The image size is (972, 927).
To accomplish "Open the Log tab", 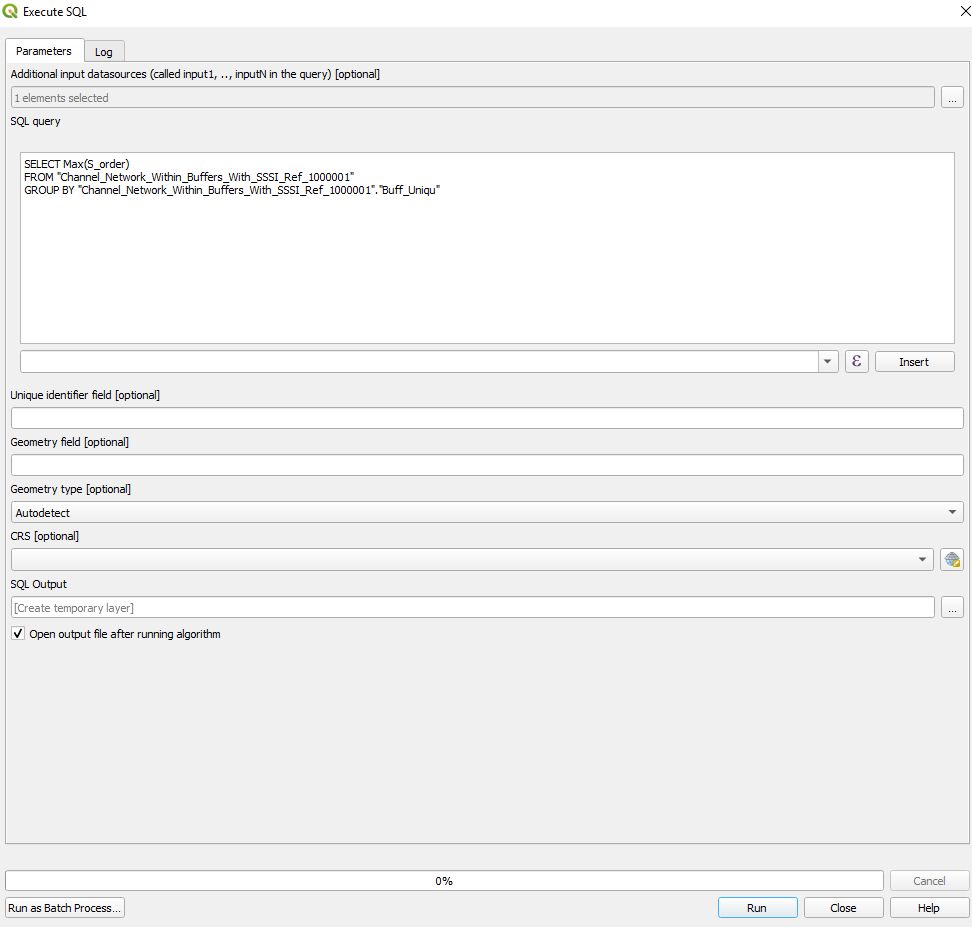I will pyautogui.click(x=104, y=52).
